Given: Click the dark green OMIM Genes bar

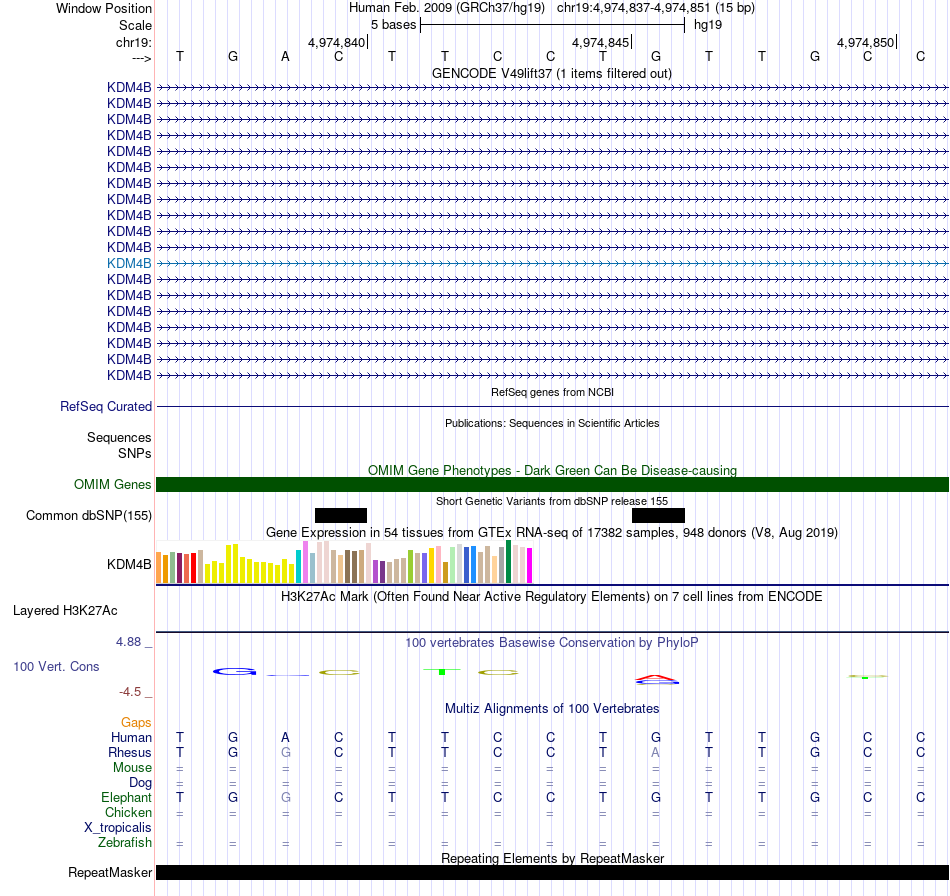Looking at the screenshot, I should [x=552, y=485].
